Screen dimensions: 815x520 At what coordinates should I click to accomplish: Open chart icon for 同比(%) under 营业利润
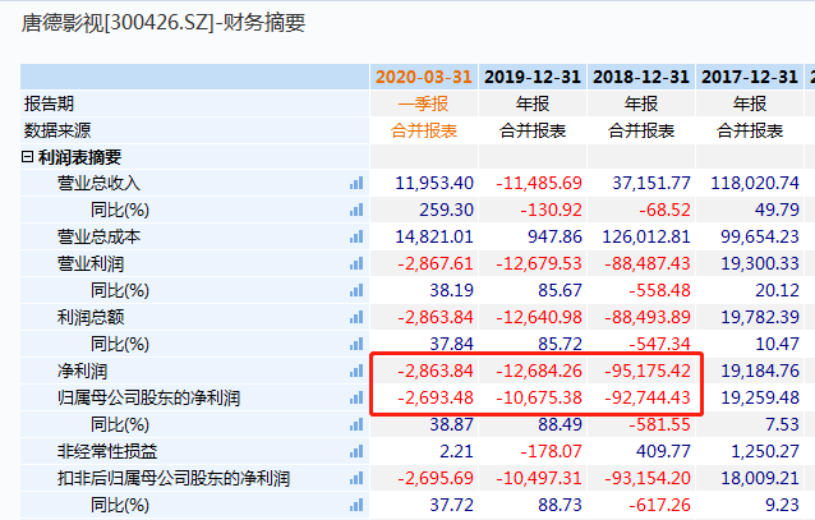point(357,290)
